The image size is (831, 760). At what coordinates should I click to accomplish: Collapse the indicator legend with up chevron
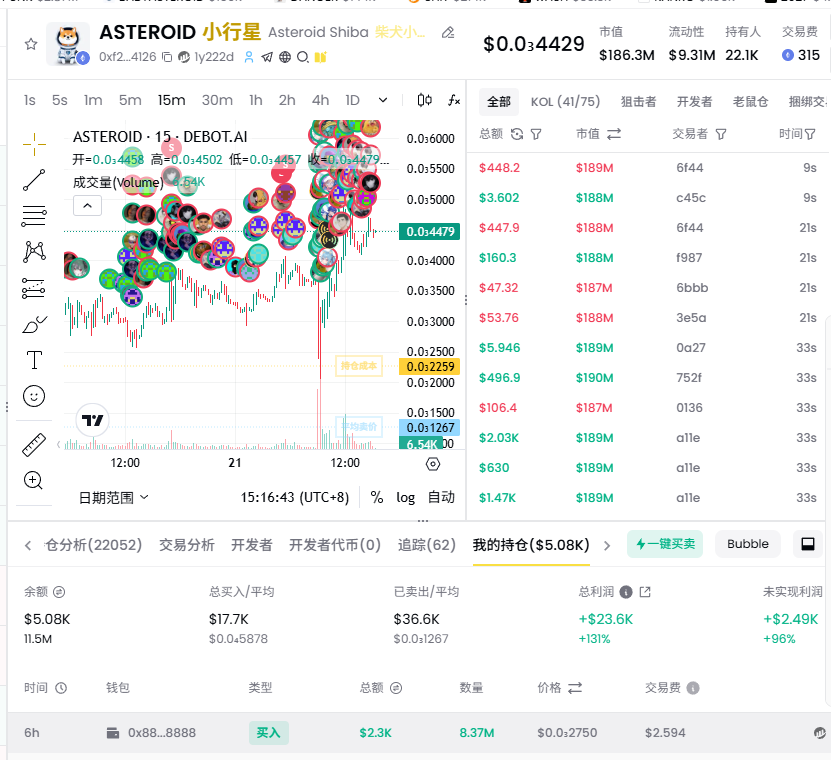pyautogui.click(x=87, y=206)
